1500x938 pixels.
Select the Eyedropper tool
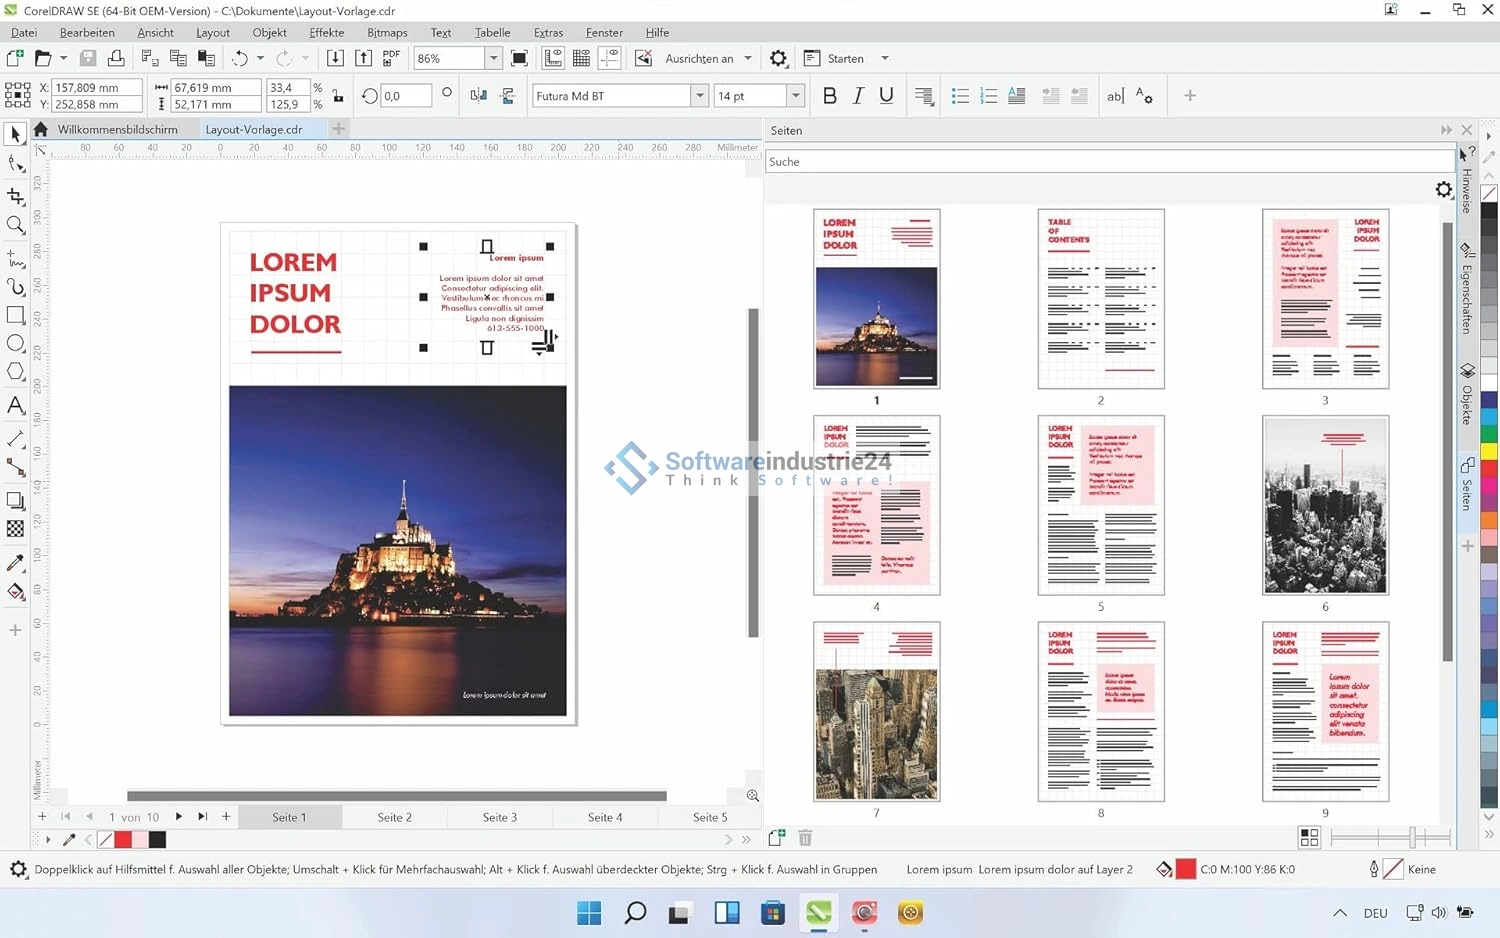pos(15,563)
